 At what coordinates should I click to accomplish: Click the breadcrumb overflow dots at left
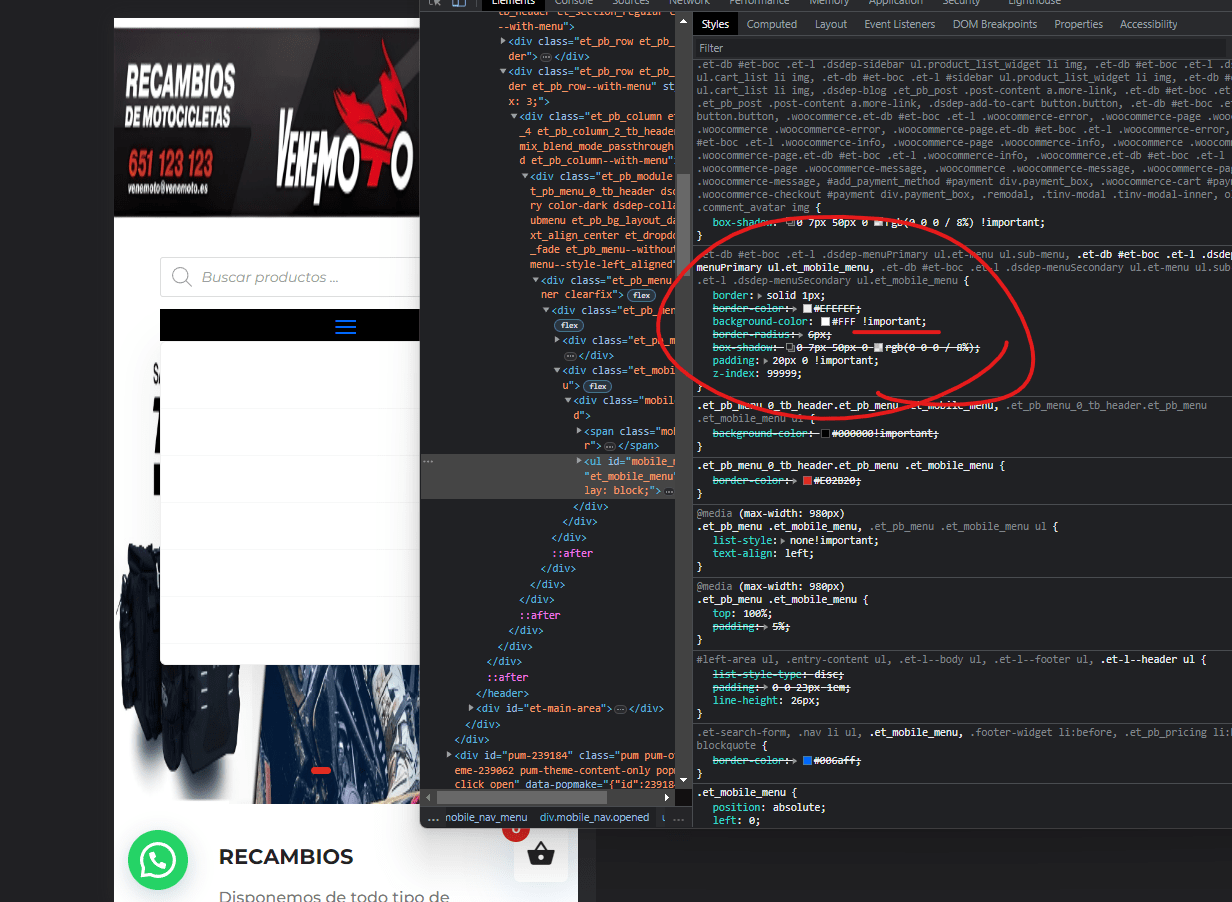tap(433, 818)
